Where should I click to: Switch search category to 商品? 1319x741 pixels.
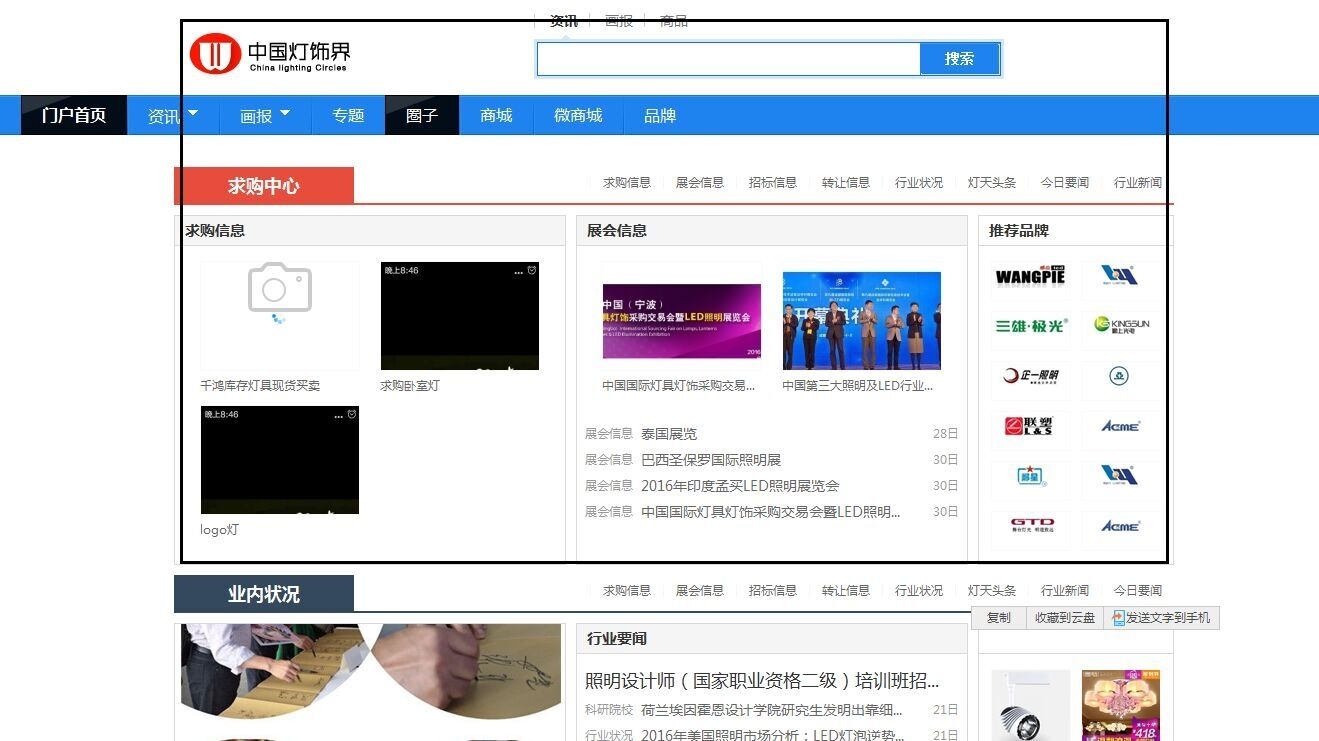point(674,20)
